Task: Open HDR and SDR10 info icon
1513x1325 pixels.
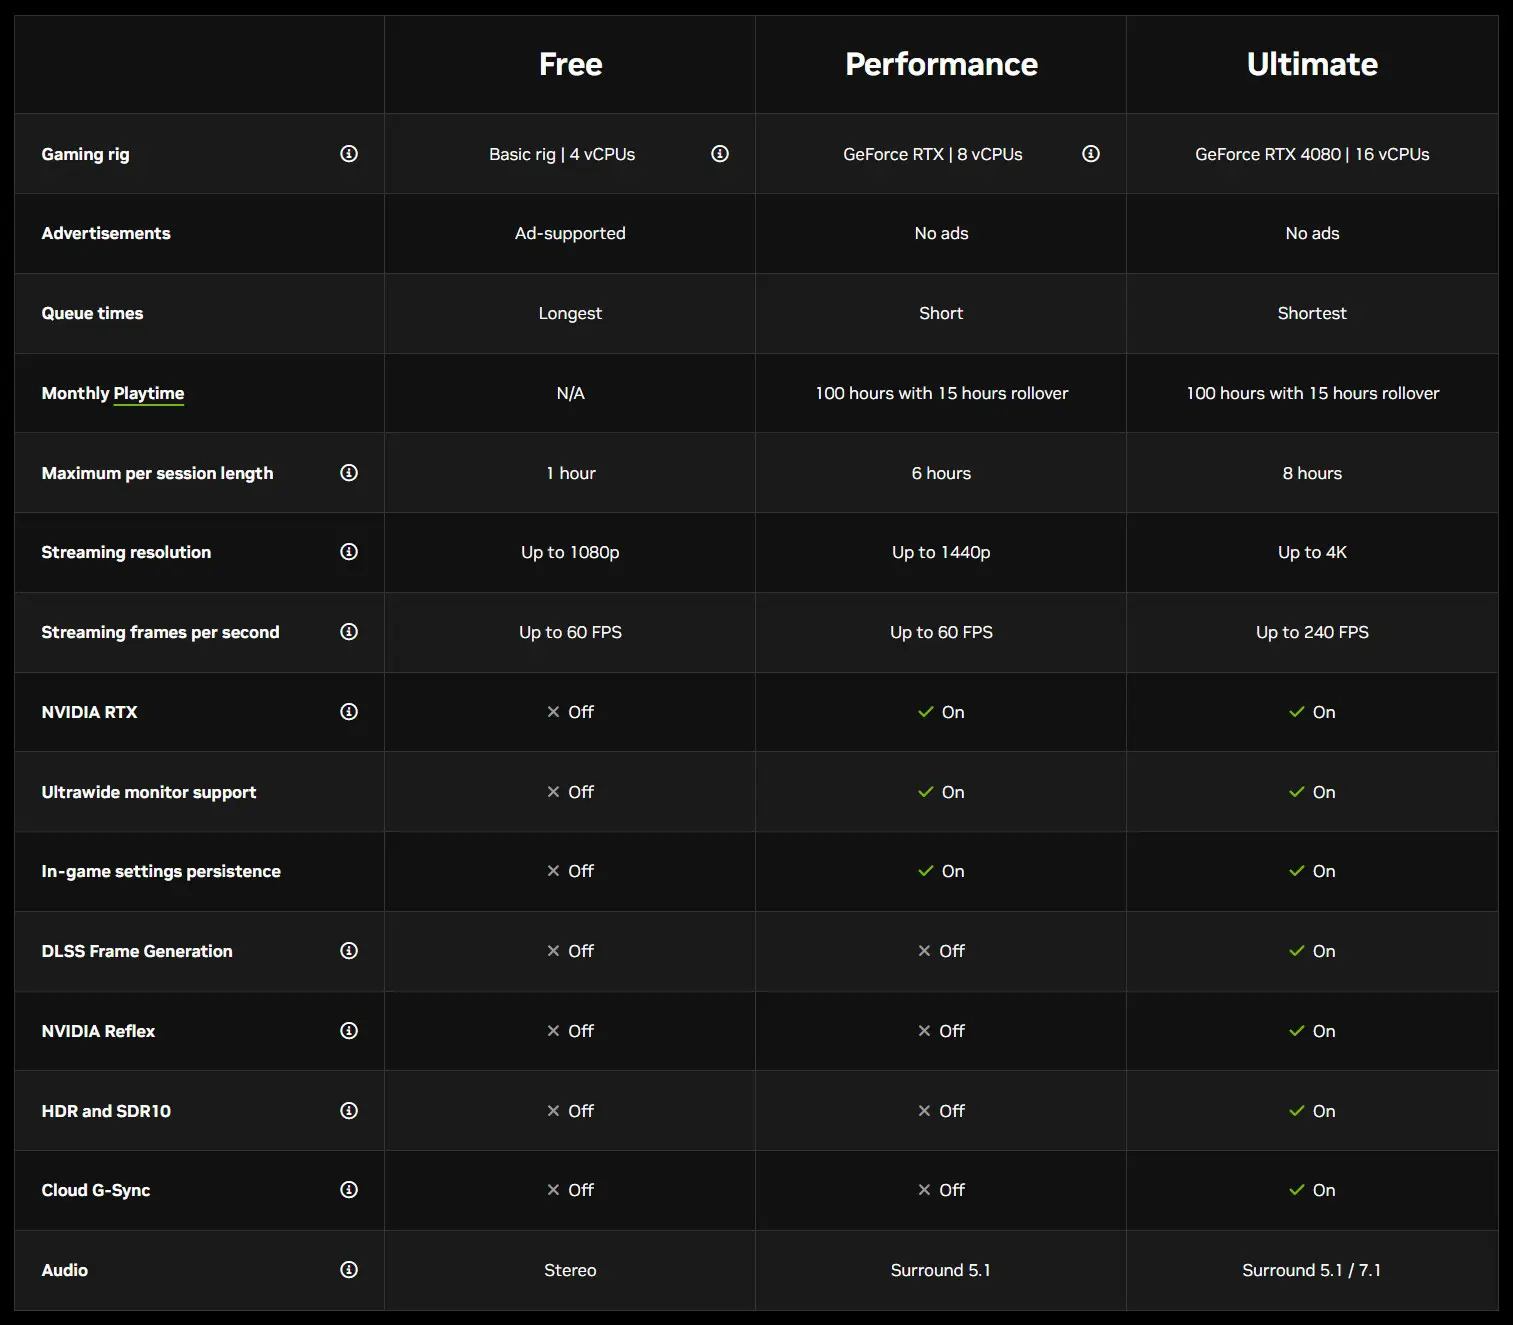Action: click(349, 1110)
